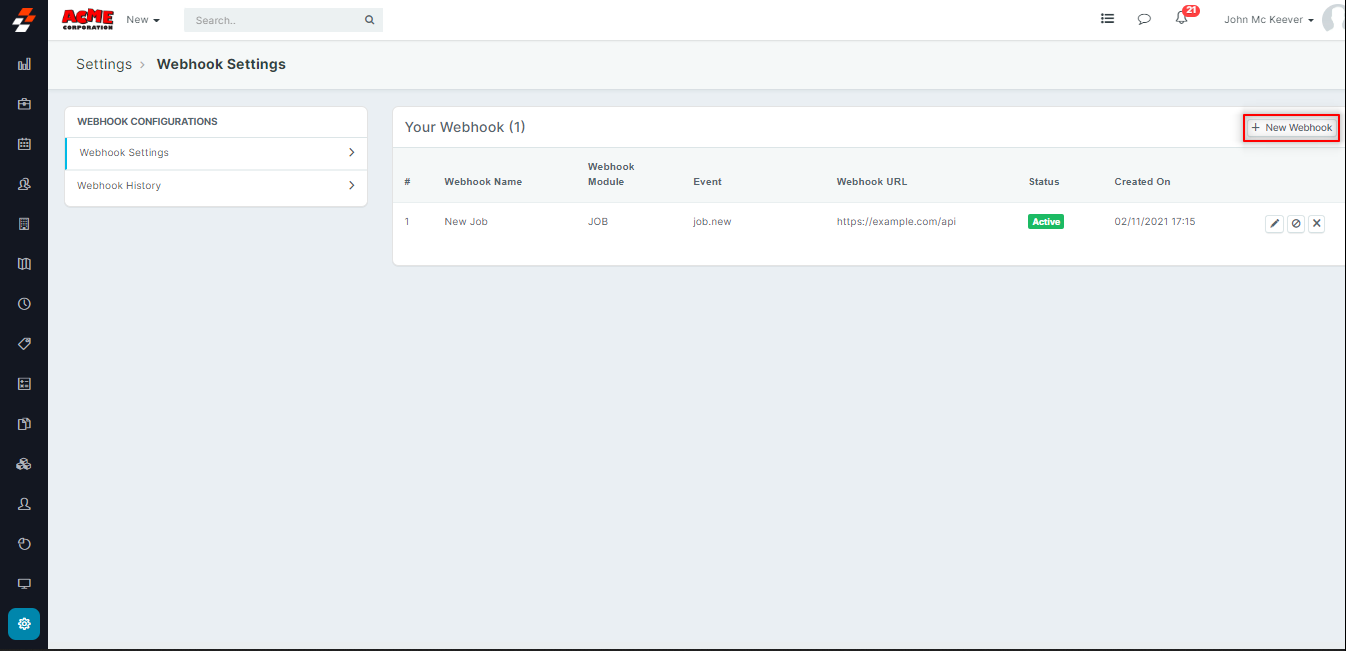Expand the John Mc Keever user menu

[1268, 20]
